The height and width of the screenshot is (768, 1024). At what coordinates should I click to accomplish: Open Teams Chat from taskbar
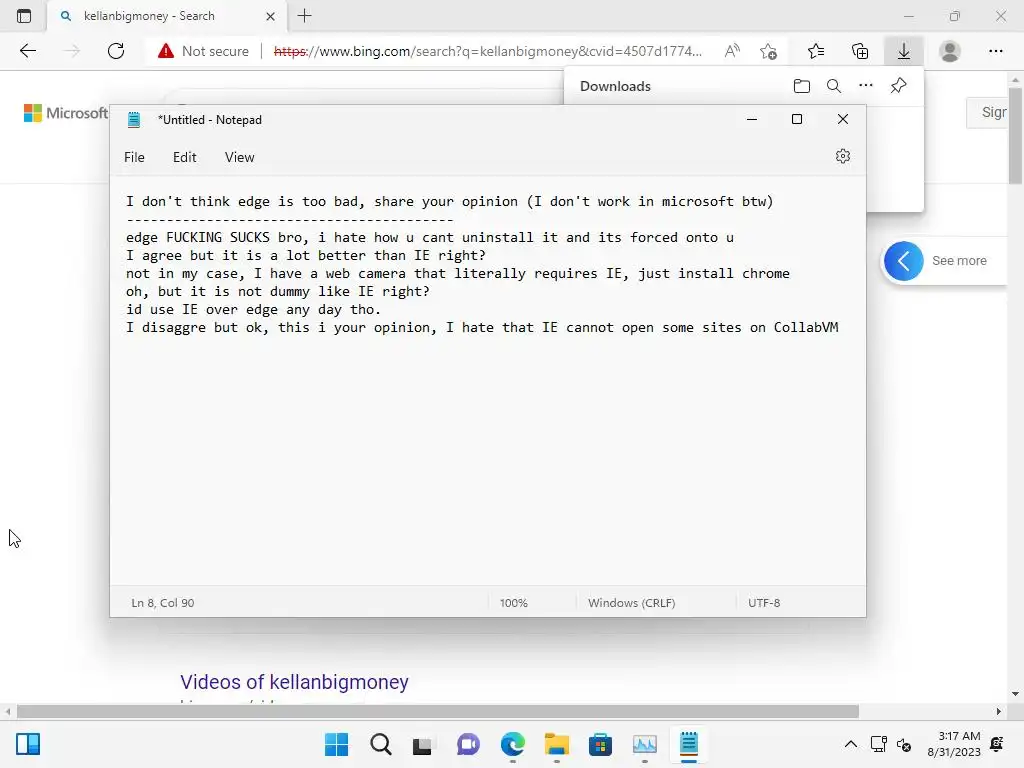[468, 744]
